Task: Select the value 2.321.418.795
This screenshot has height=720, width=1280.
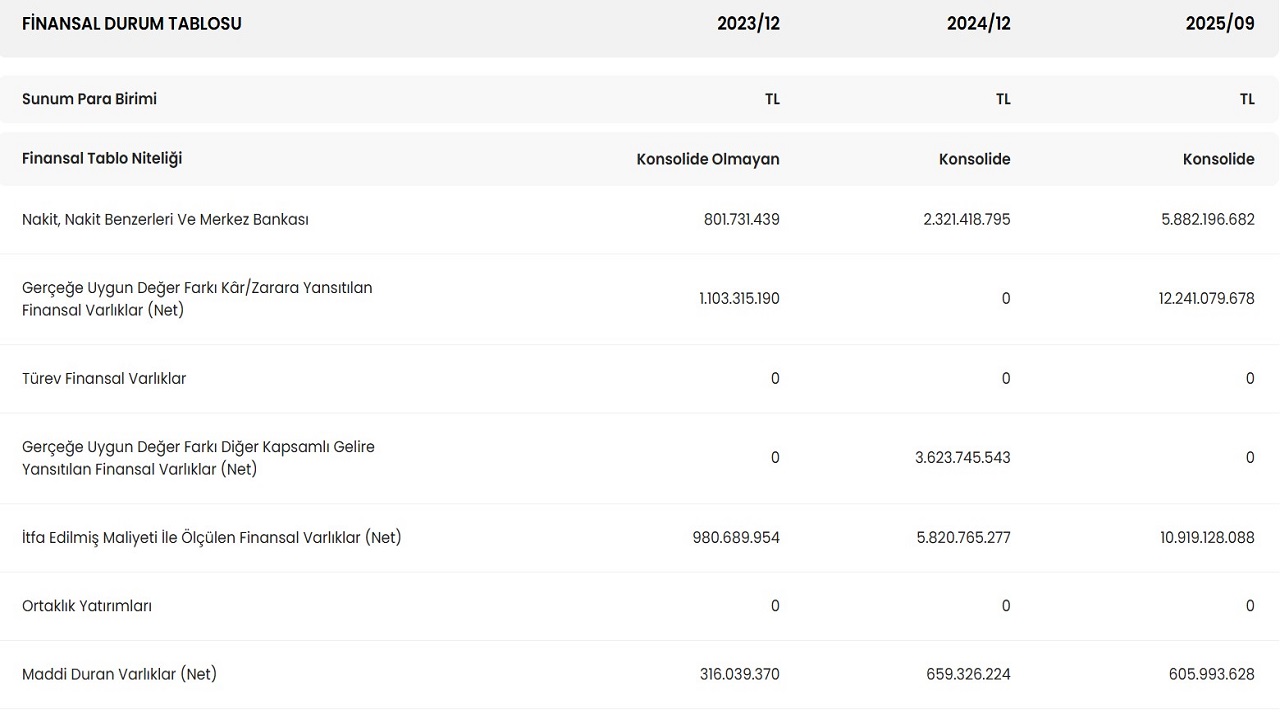Action: point(966,219)
